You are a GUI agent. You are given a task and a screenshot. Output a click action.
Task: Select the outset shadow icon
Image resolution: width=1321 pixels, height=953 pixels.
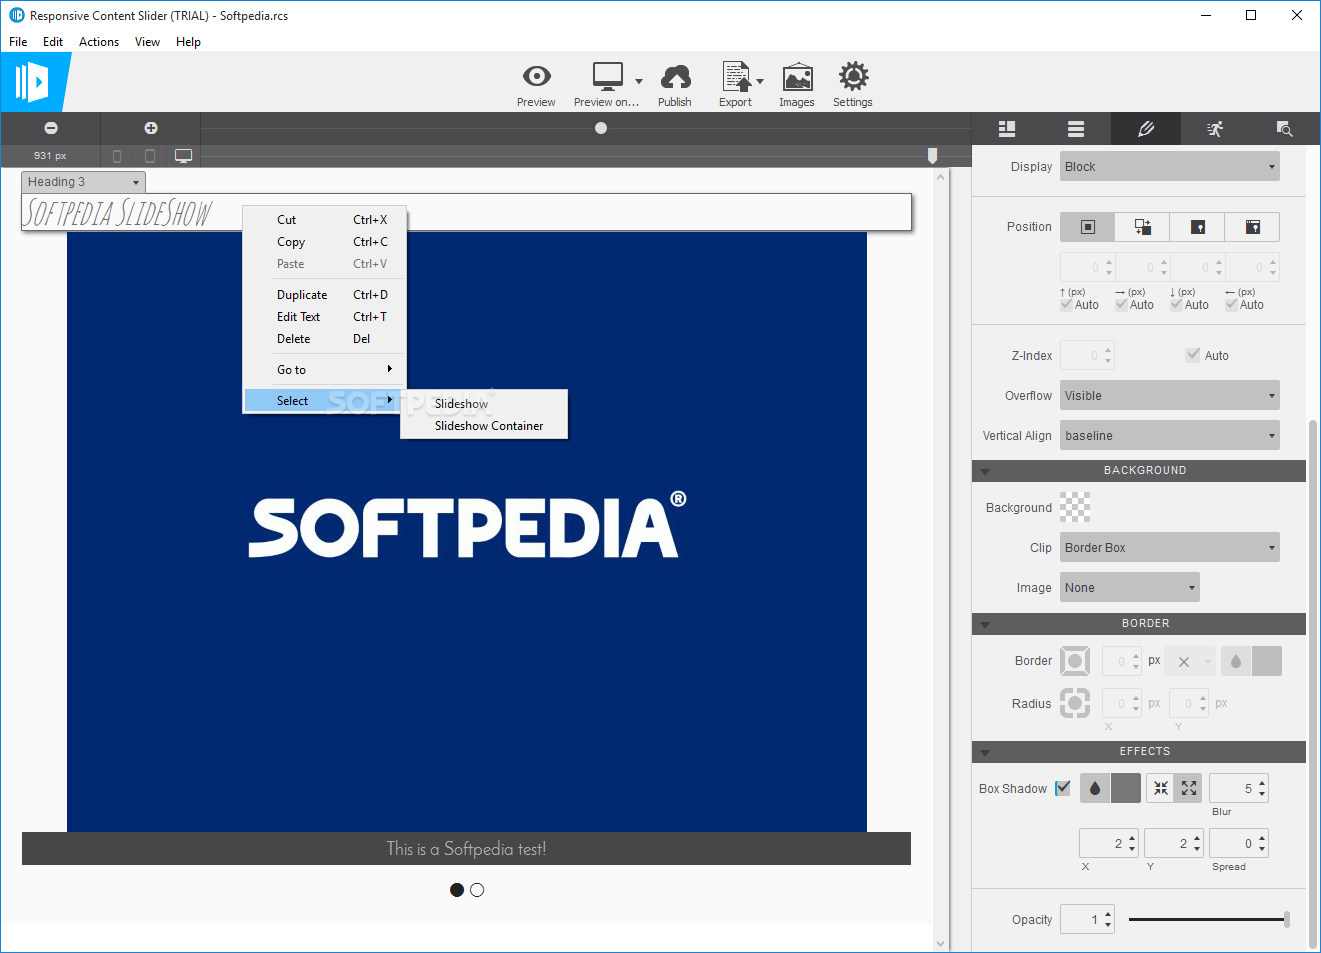click(x=1189, y=789)
